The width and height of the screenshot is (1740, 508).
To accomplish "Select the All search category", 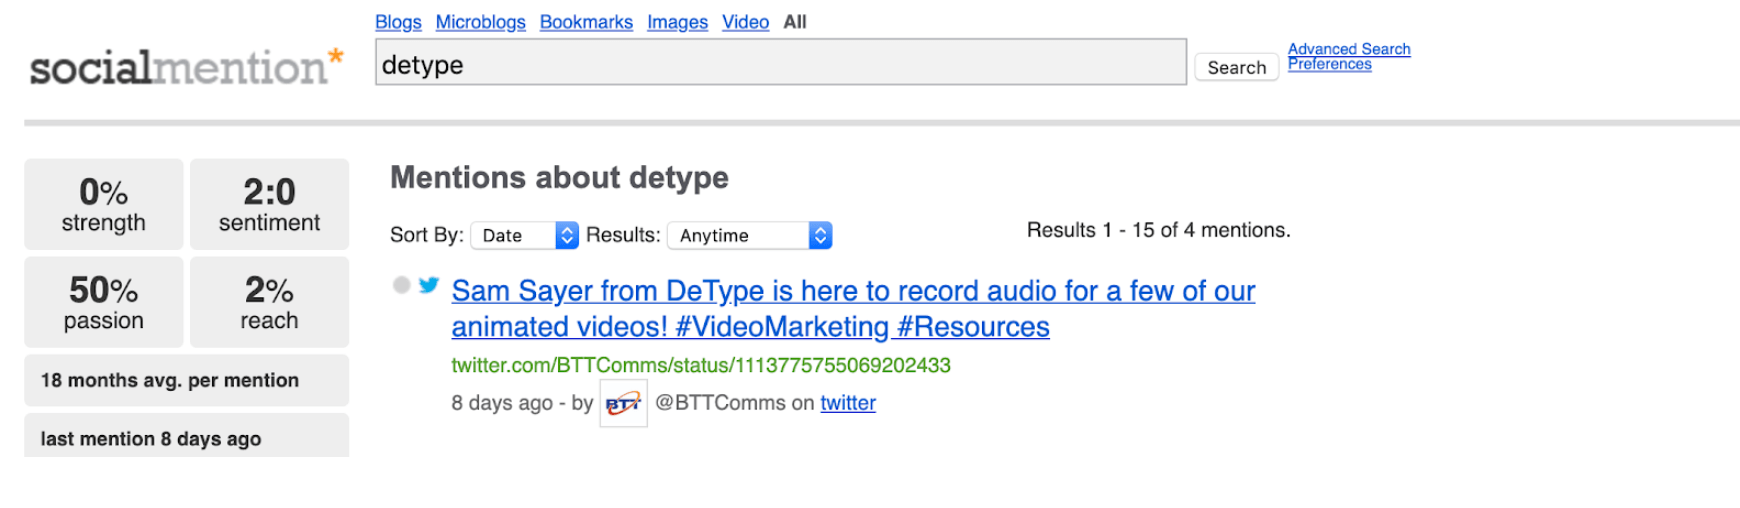I will tap(795, 22).
